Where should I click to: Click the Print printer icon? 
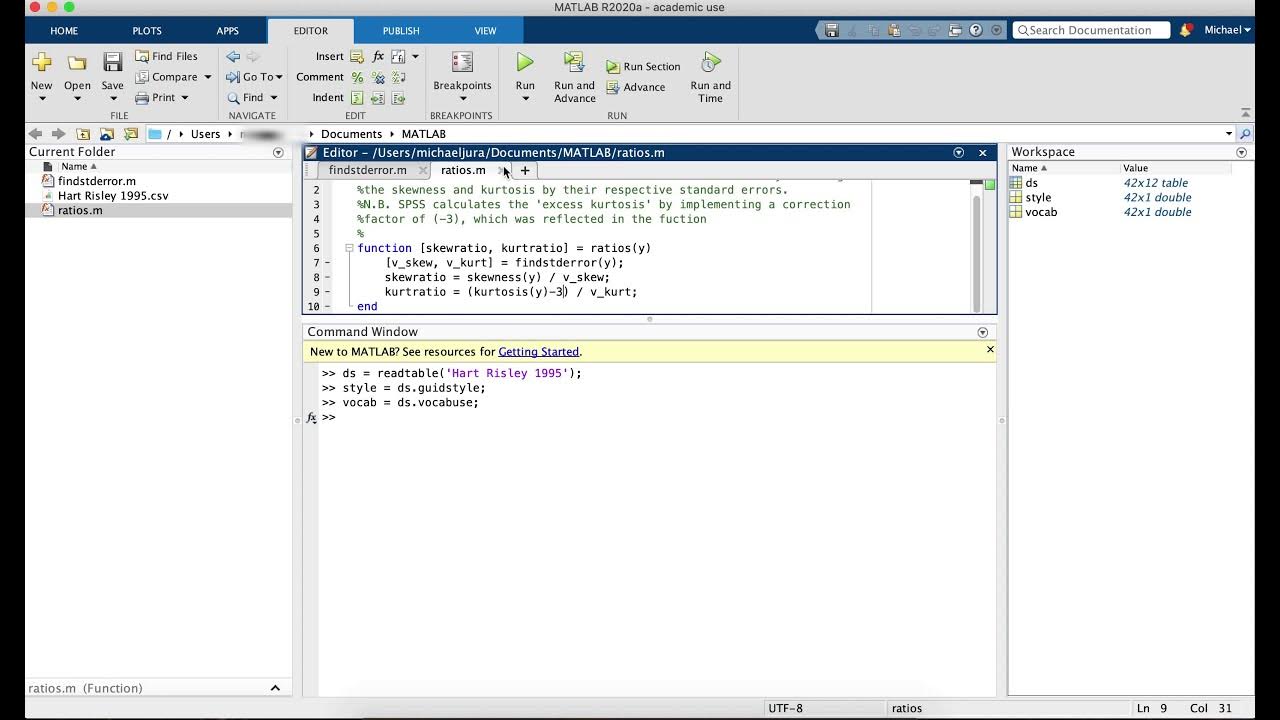coord(142,97)
